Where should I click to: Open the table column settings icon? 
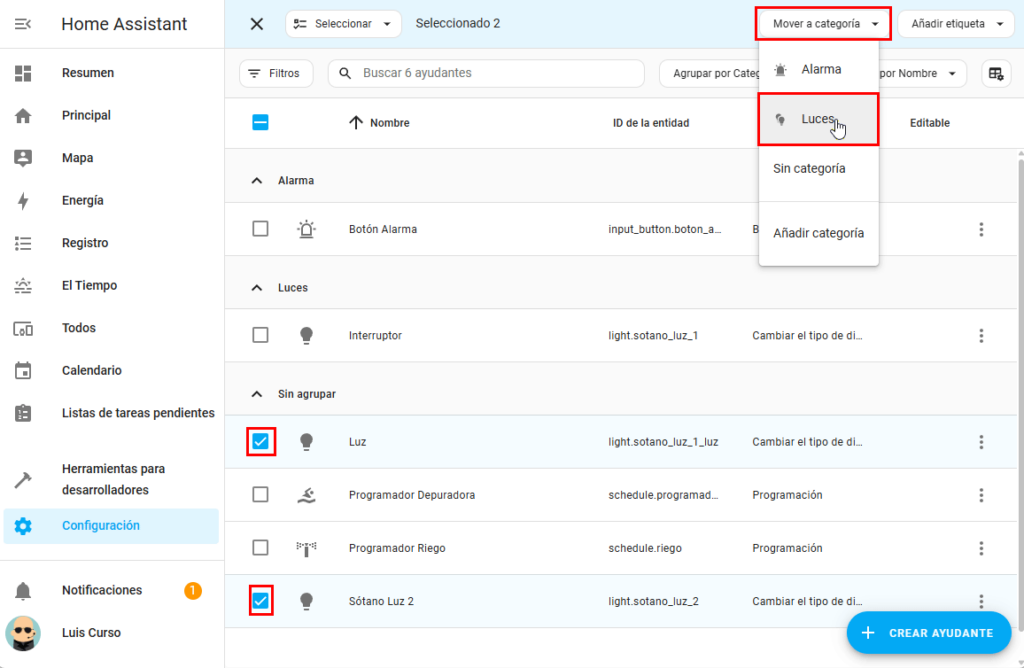click(995, 73)
